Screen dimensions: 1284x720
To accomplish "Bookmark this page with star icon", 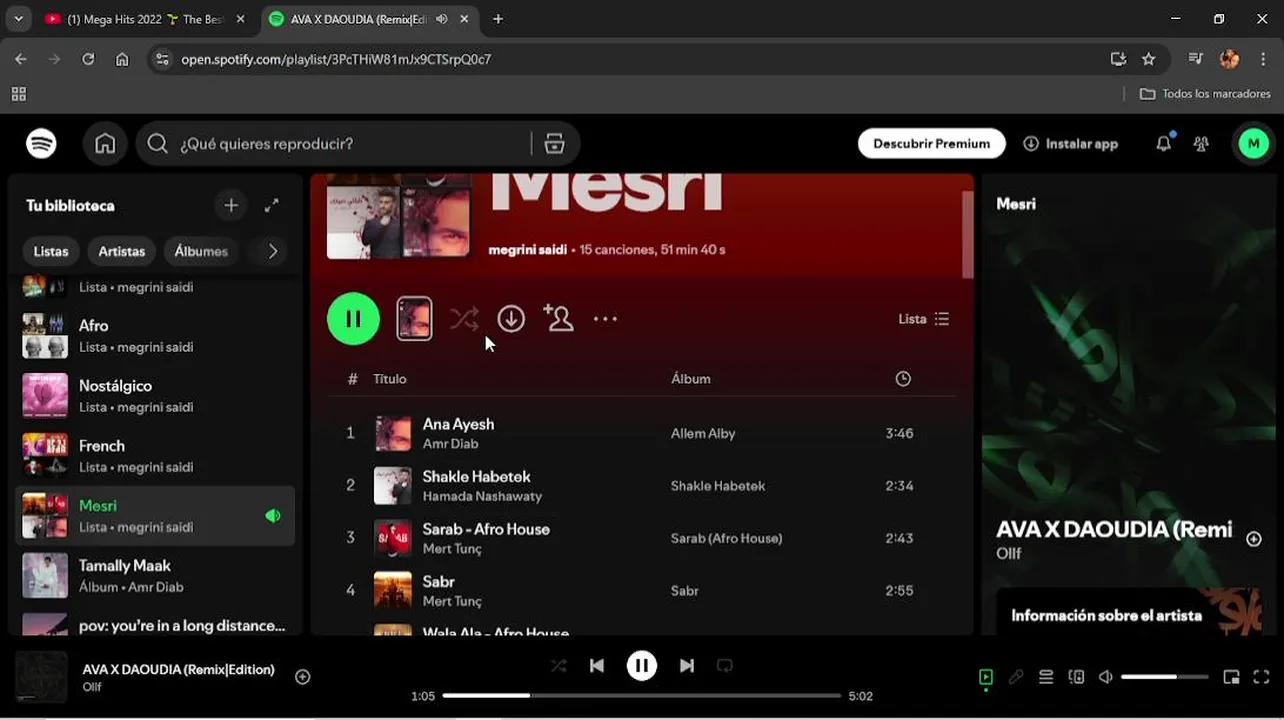I will [x=1149, y=59].
